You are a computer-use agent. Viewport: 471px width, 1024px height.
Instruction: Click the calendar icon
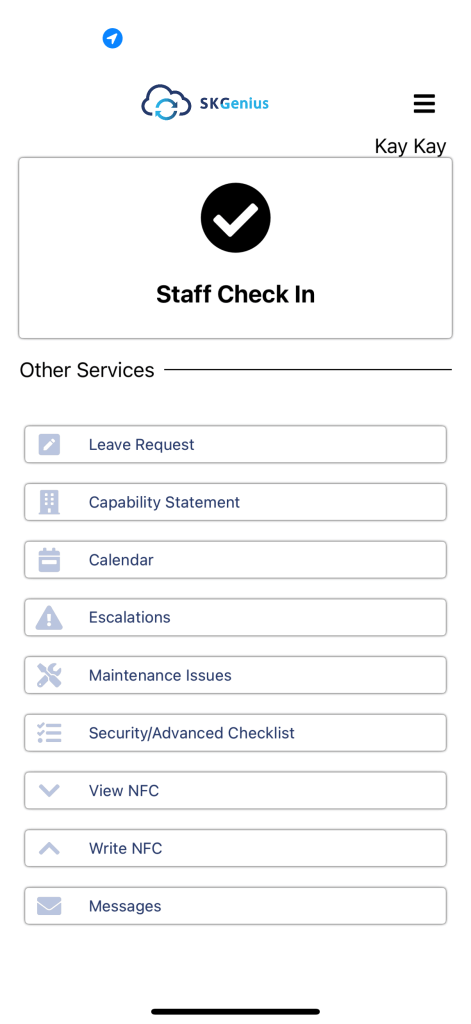[x=50, y=560]
